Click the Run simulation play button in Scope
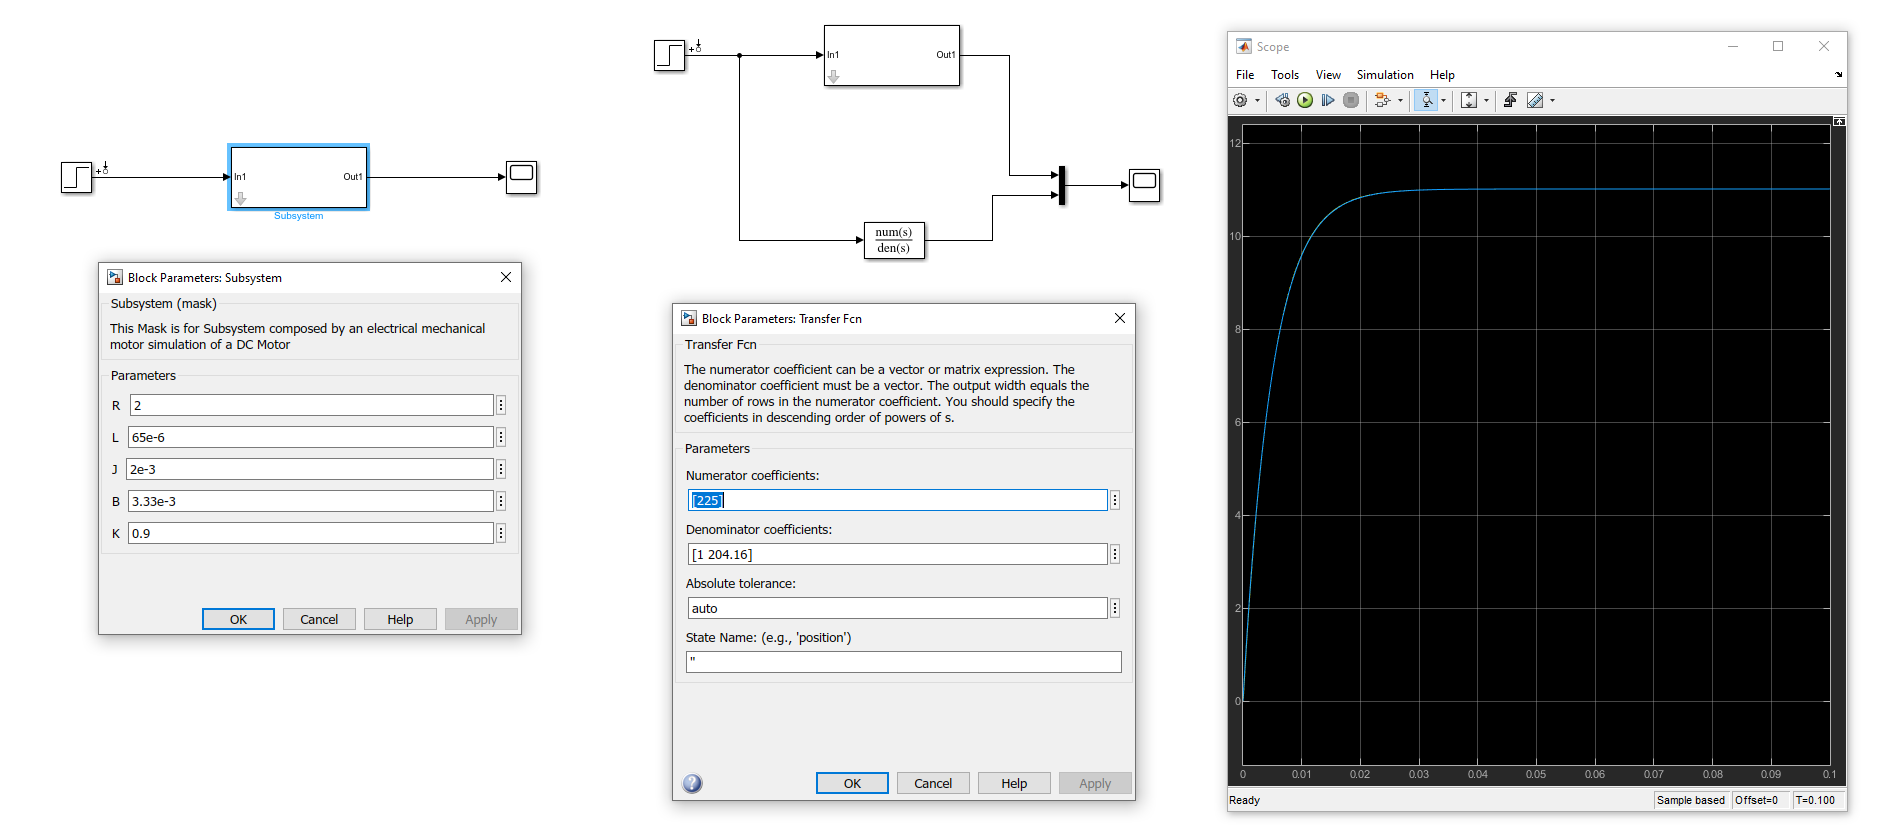The image size is (1895, 835). pyautogui.click(x=1305, y=100)
